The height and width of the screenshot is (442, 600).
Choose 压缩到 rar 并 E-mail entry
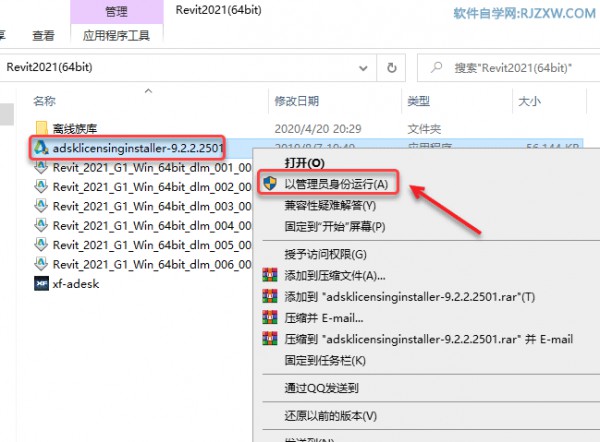(x=429, y=339)
